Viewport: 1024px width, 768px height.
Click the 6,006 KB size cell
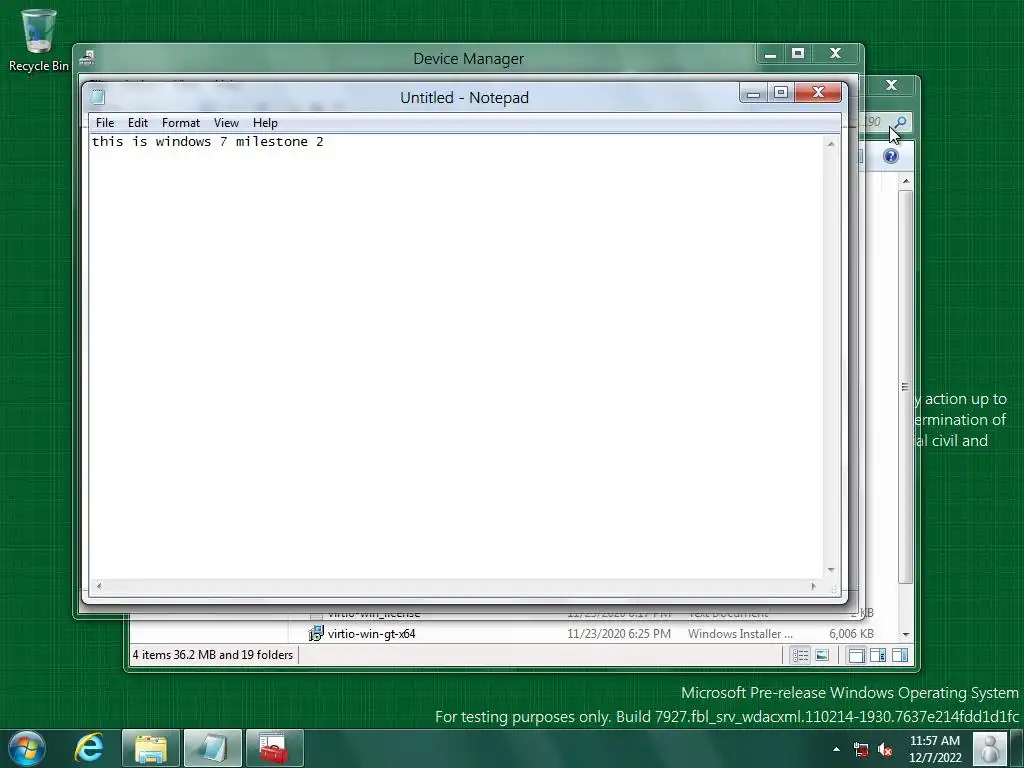pos(851,633)
